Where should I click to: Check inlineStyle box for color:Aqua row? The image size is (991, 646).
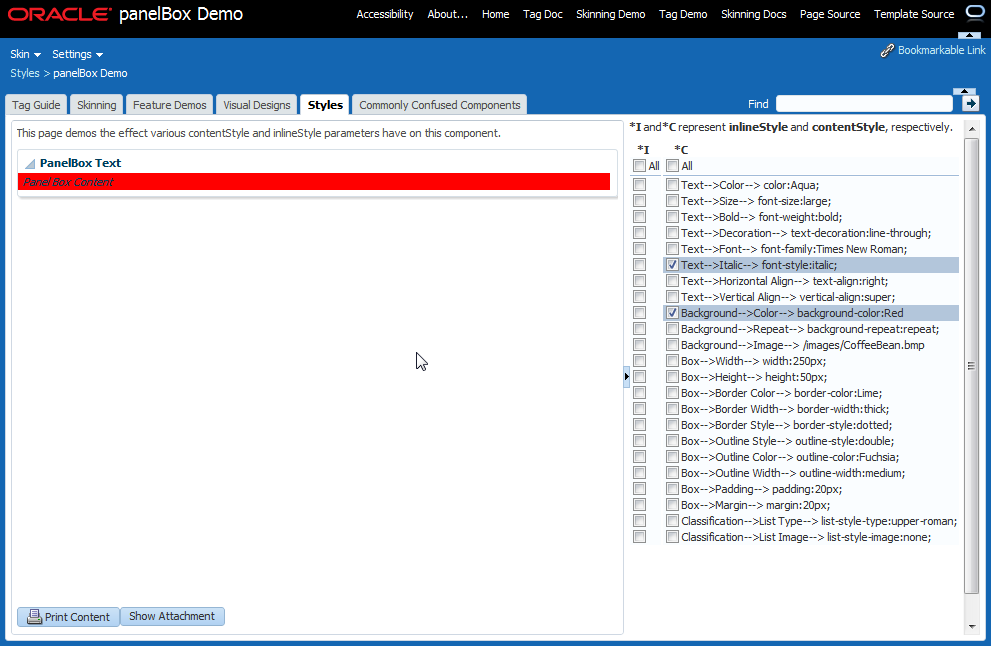(x=640, y=185)
